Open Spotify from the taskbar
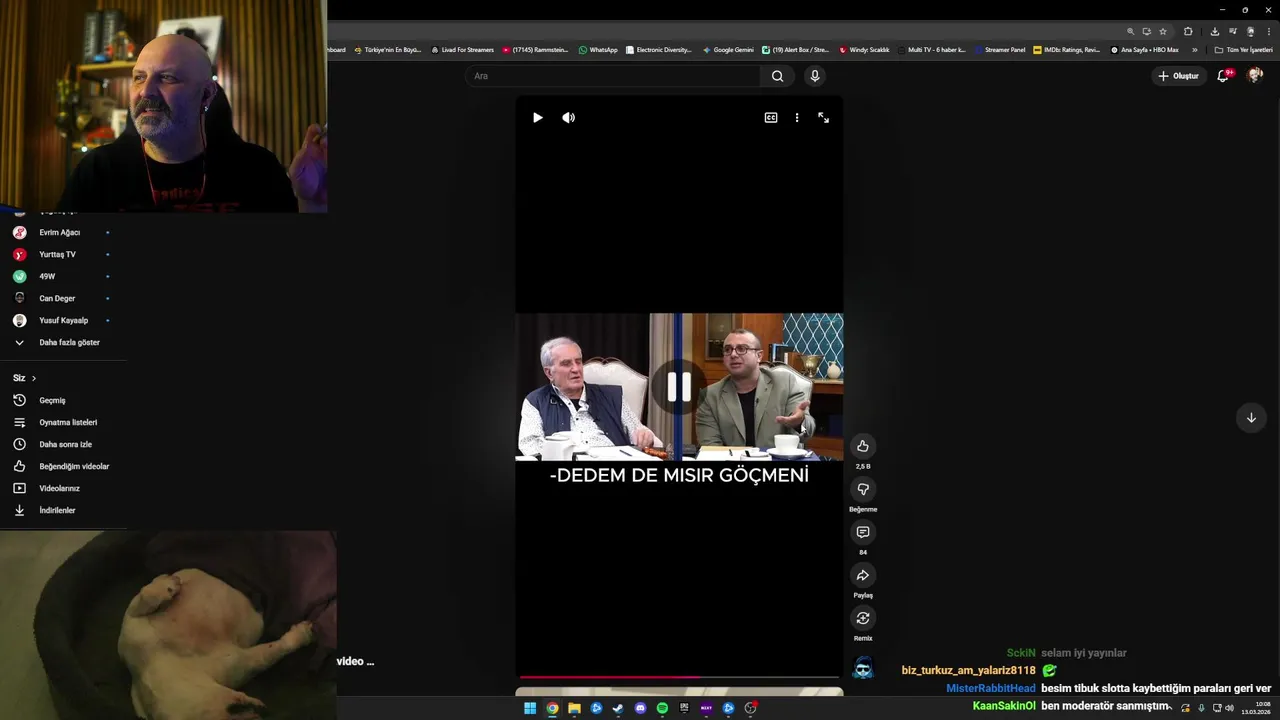The width and height of the screenshot is (1280, 720). (x=662, y=708)
